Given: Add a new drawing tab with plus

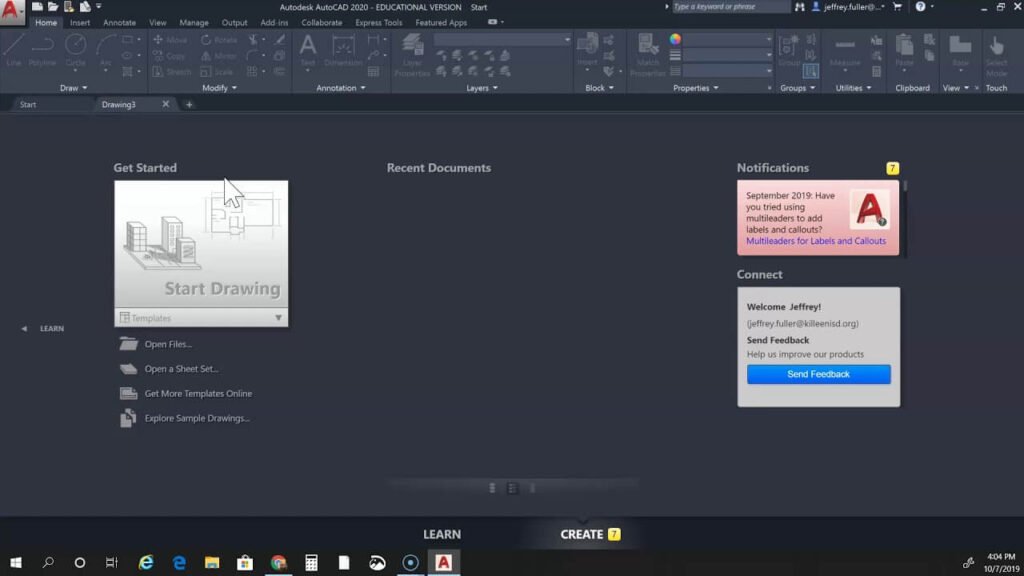Looking at the screenshot, I should tap(189, 104).
